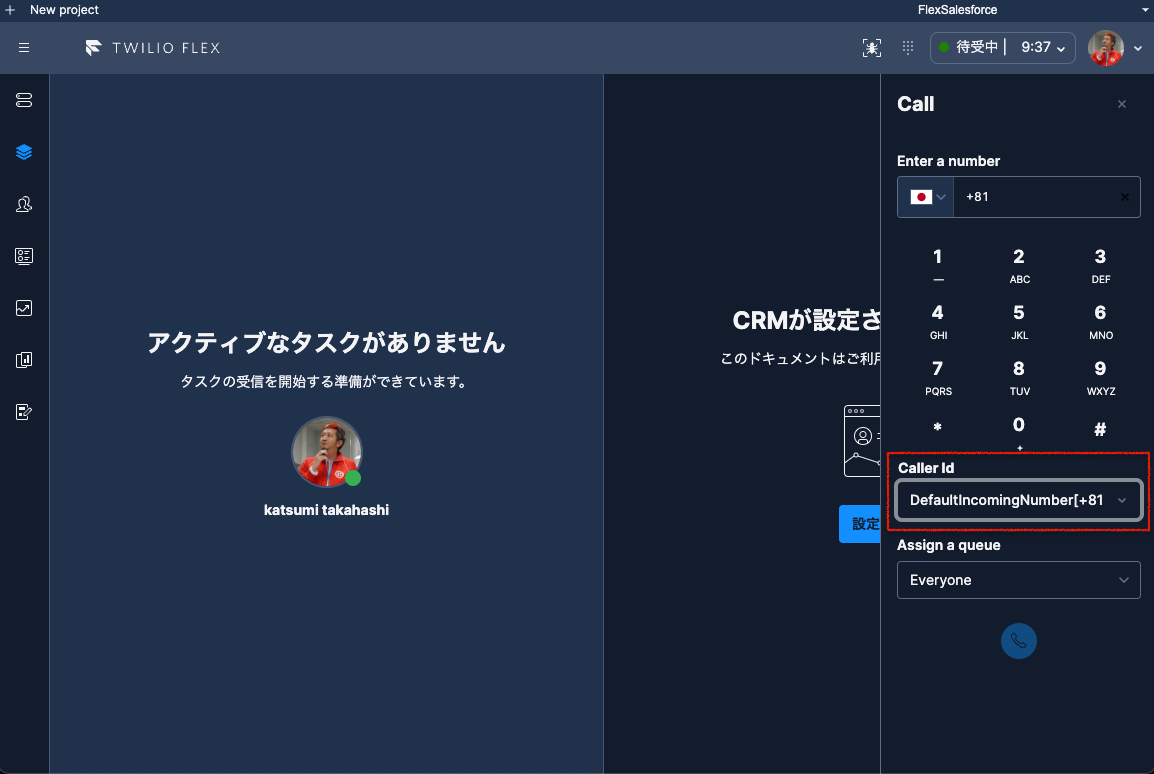Open the 待受中 agent status dropdown
The image size is (1154, 774).
[x=1002, y=47]
